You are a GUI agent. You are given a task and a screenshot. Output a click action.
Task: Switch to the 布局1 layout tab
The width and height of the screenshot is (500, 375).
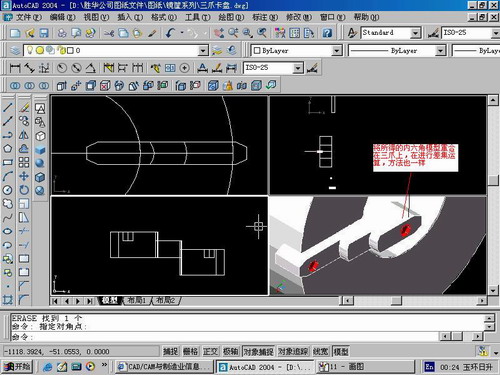coord(137,301)
